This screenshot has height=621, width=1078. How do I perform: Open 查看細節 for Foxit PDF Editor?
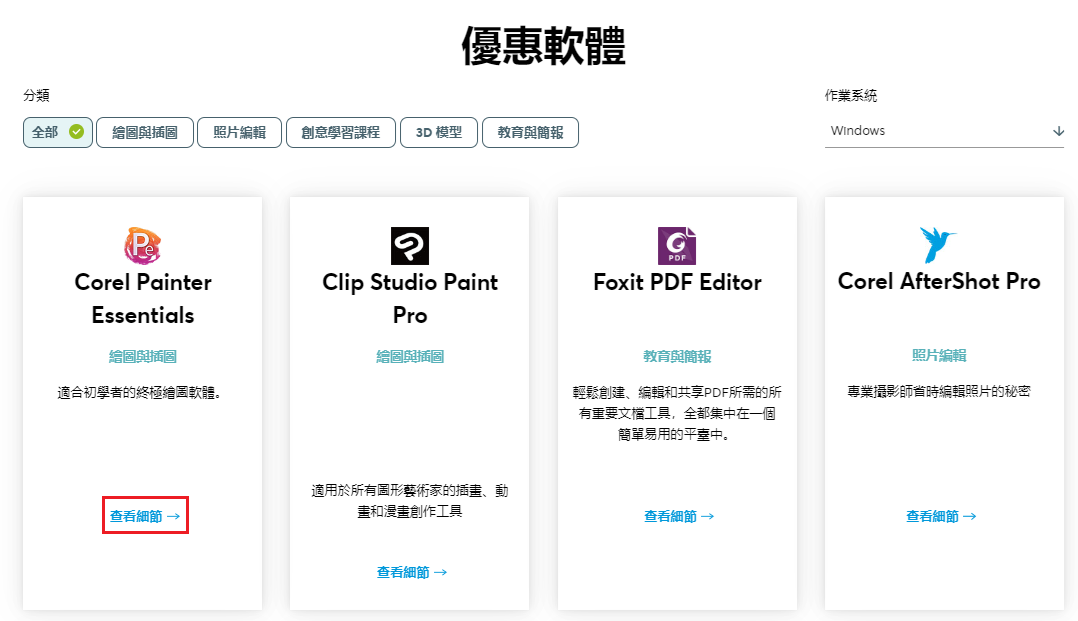679,516
